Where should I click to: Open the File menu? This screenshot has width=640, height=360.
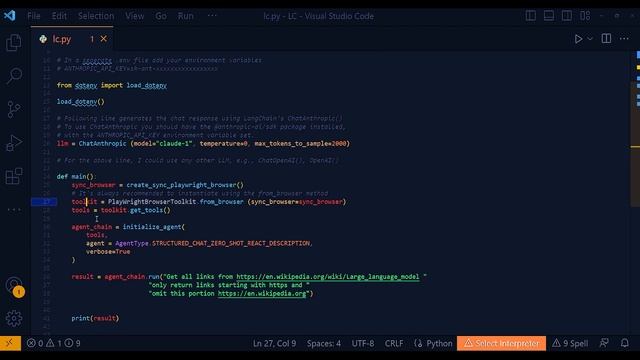point(34,16)
